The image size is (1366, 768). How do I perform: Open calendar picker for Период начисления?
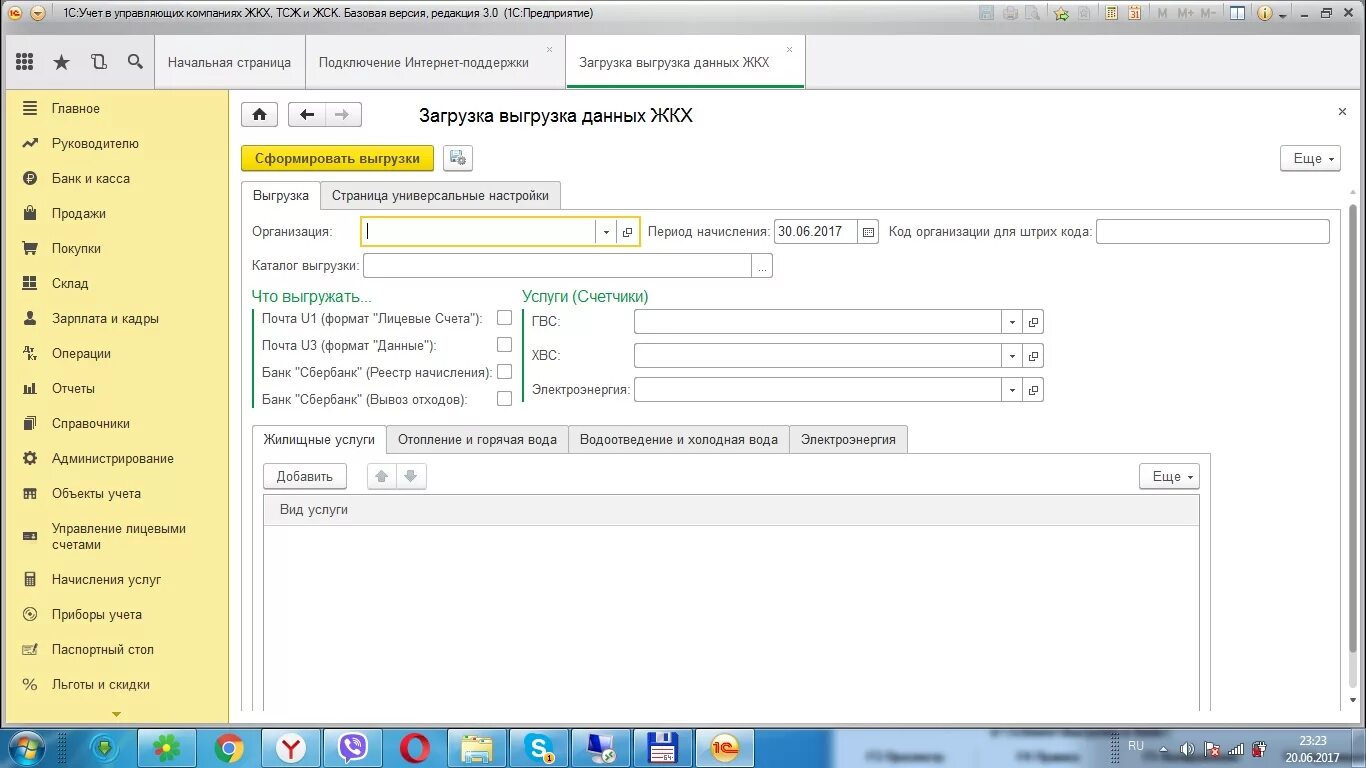[868, 232]
